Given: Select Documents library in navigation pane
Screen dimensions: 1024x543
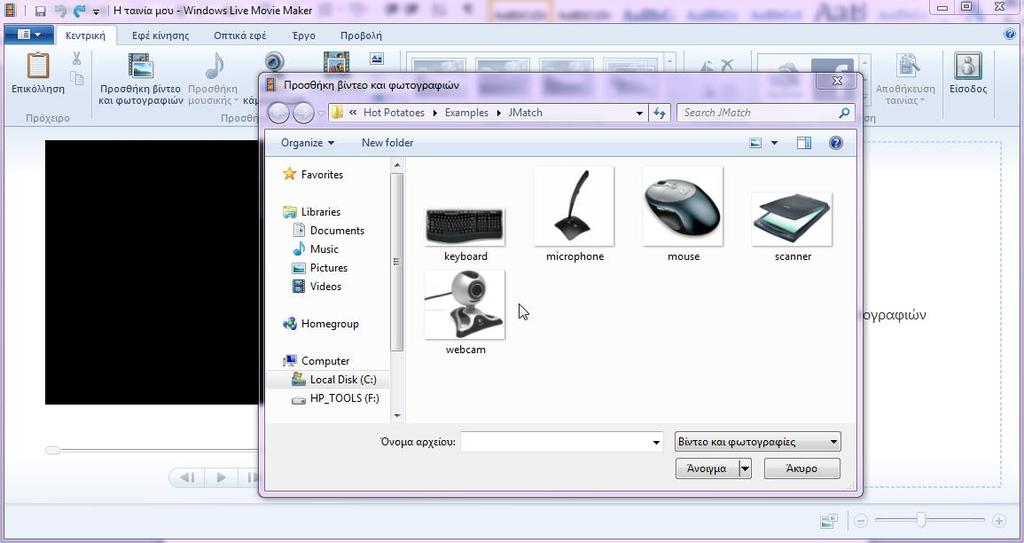Looking at the screenshot, I should 336,231.
